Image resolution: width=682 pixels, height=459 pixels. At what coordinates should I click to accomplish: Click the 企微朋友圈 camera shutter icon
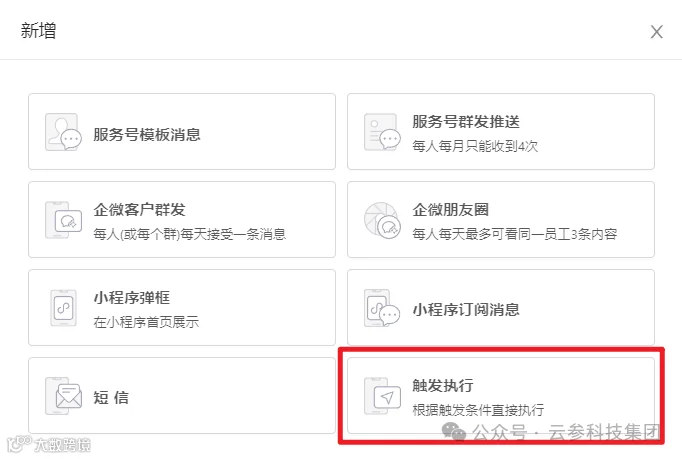382,220
